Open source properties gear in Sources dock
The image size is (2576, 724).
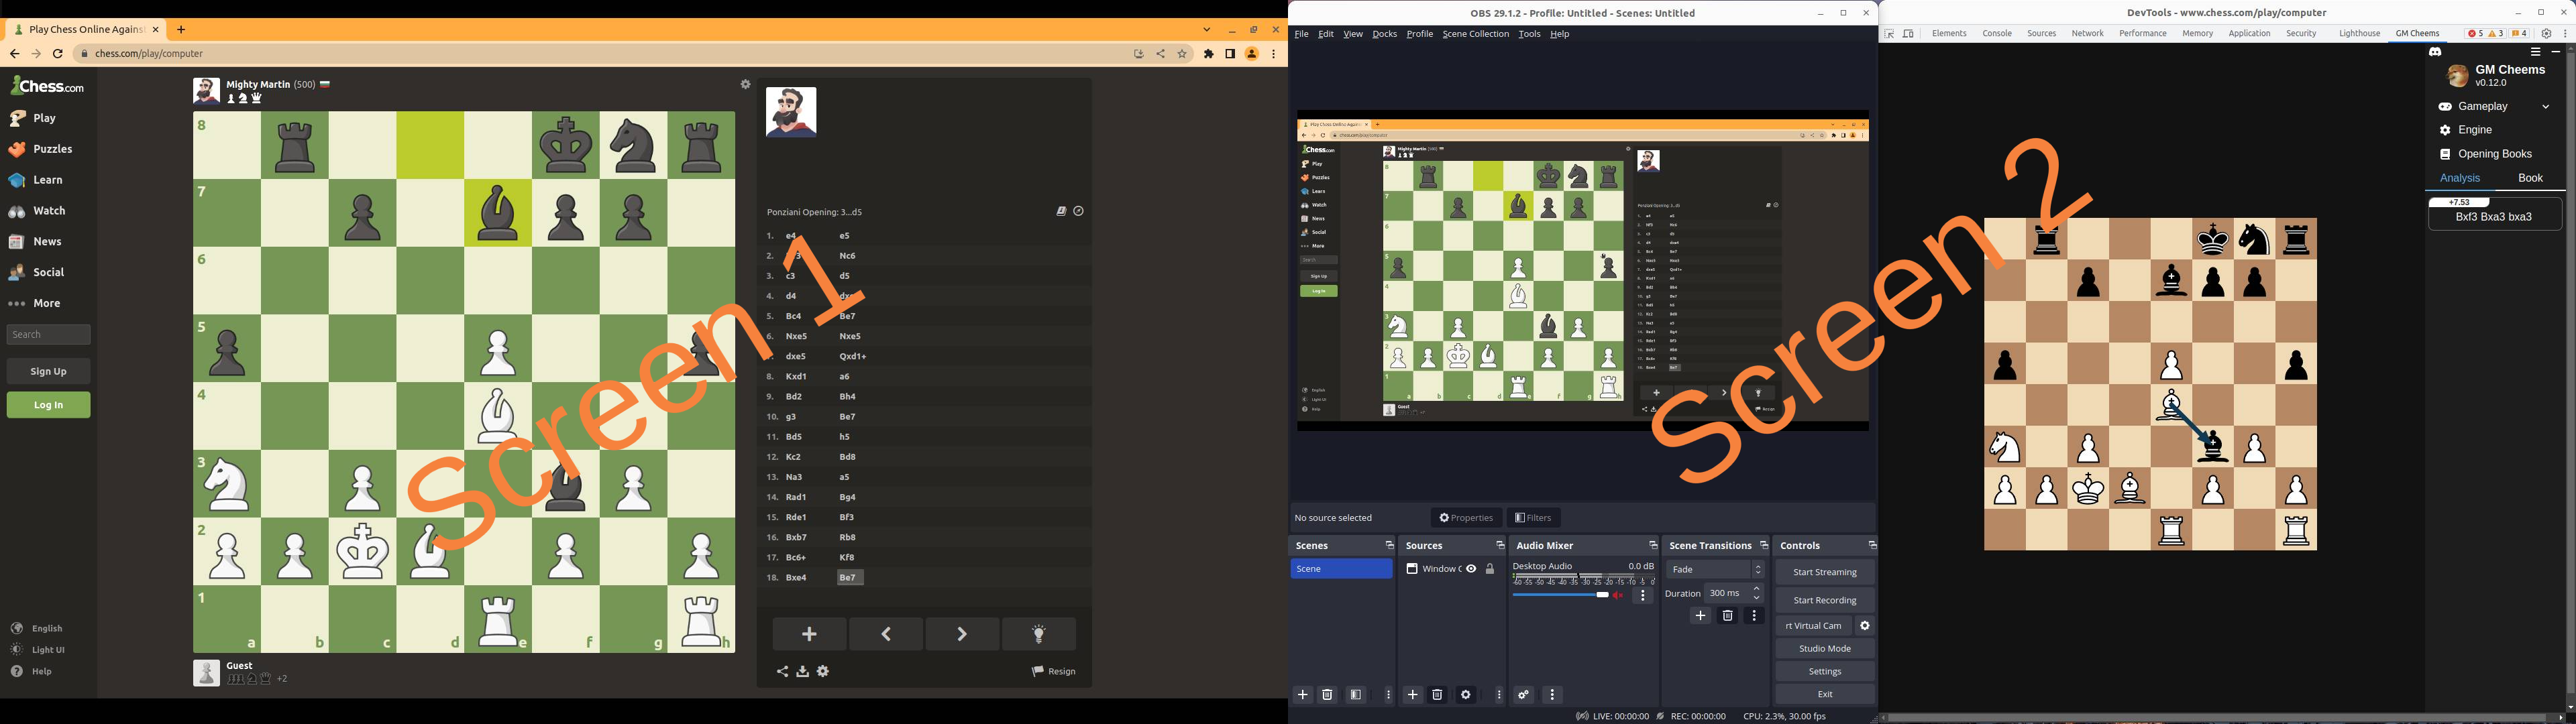click(1466, 695)
